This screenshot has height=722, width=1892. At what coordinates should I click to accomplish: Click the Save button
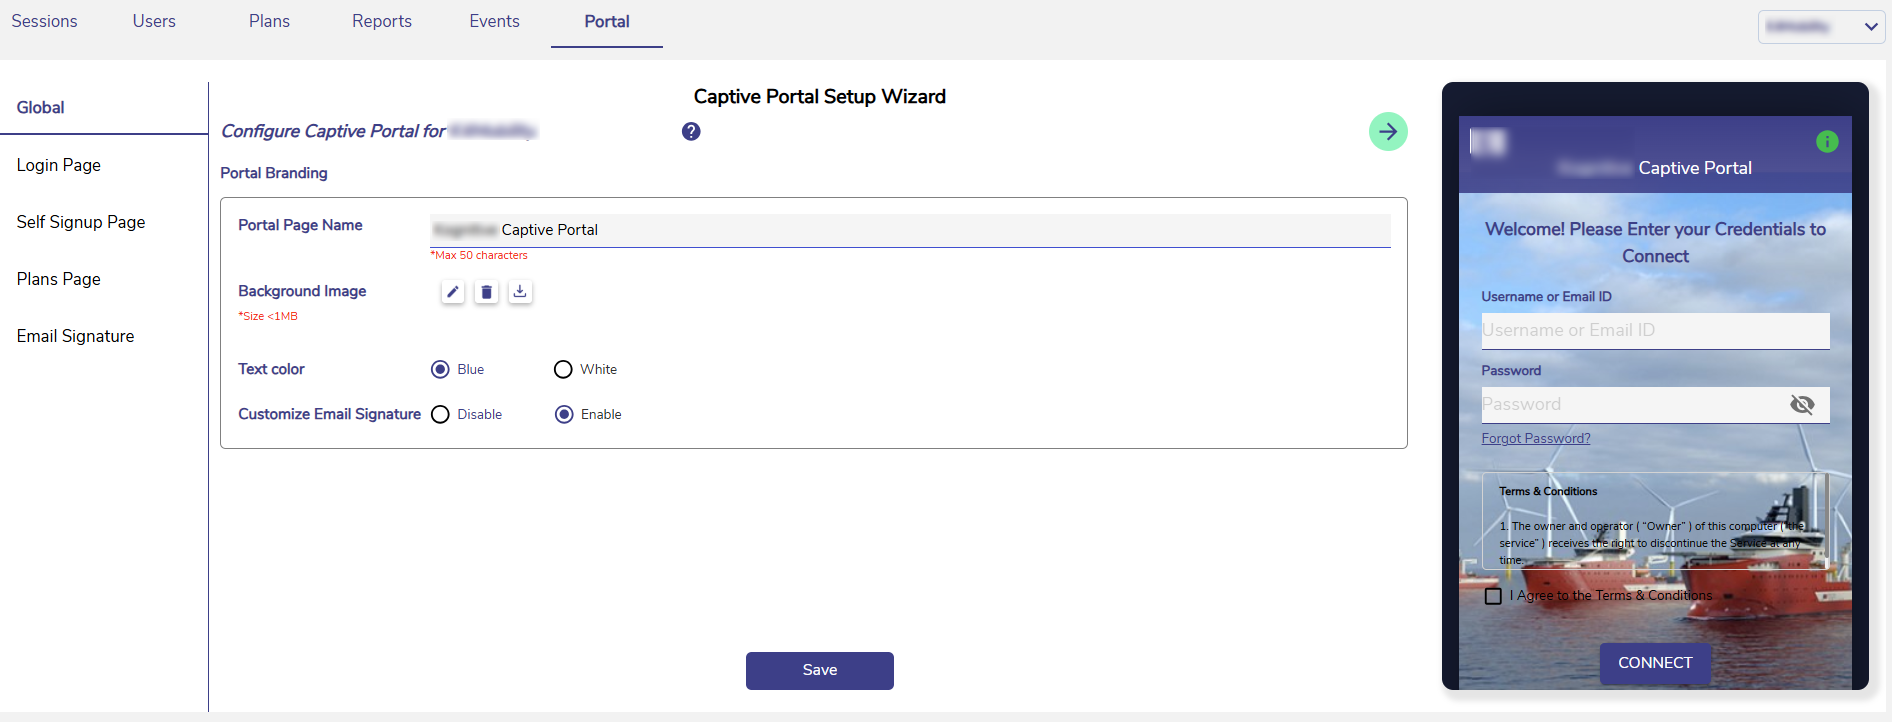820,670
